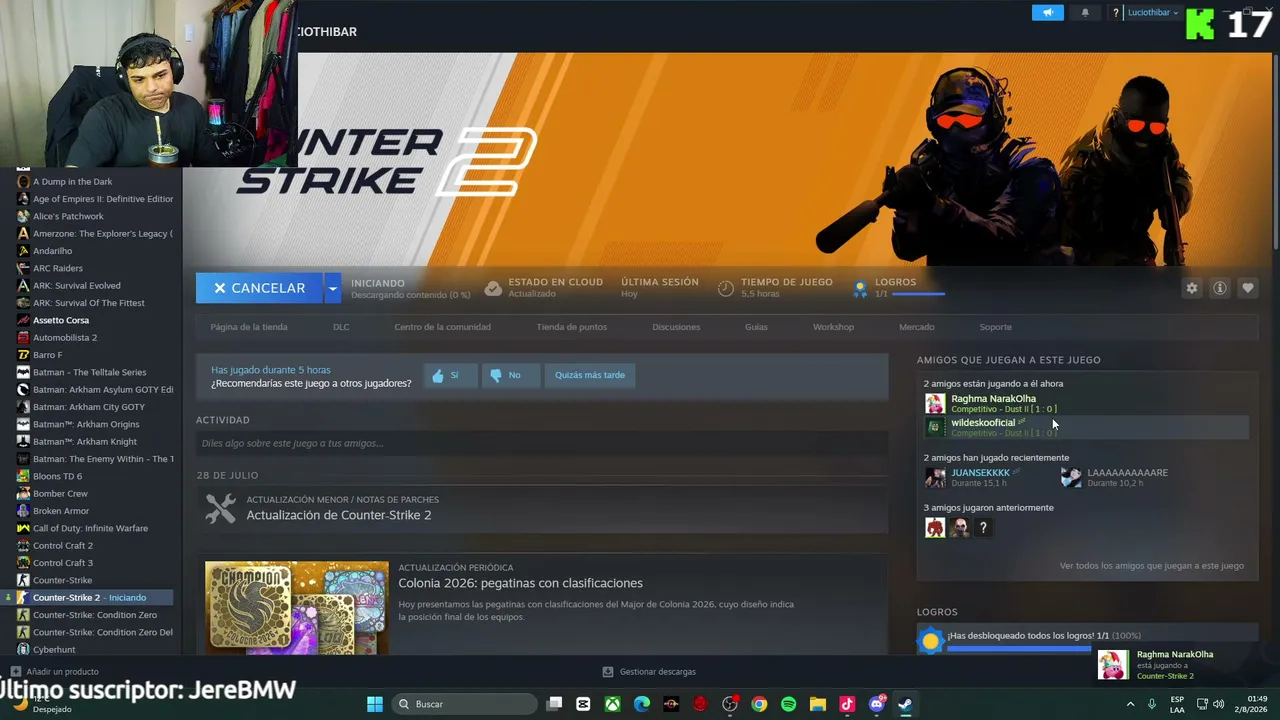The width and height of the screenshot is (1280, 720).
Task: Switch to the Discusiones tab
Action: 676,327
